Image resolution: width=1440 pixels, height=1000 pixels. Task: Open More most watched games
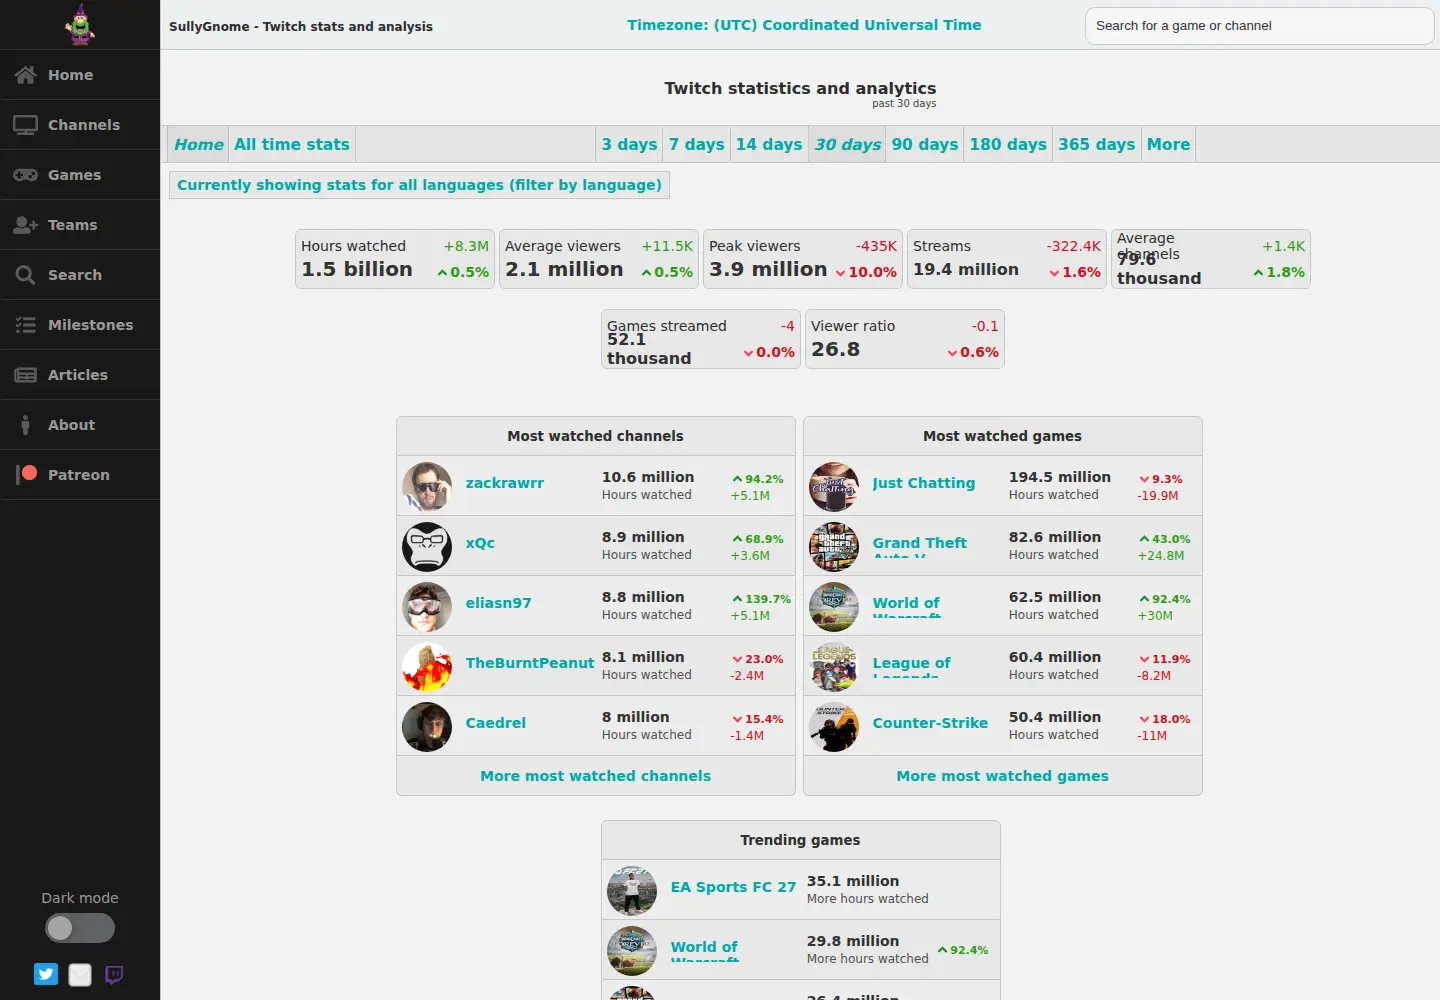(x=1003, y=776)
